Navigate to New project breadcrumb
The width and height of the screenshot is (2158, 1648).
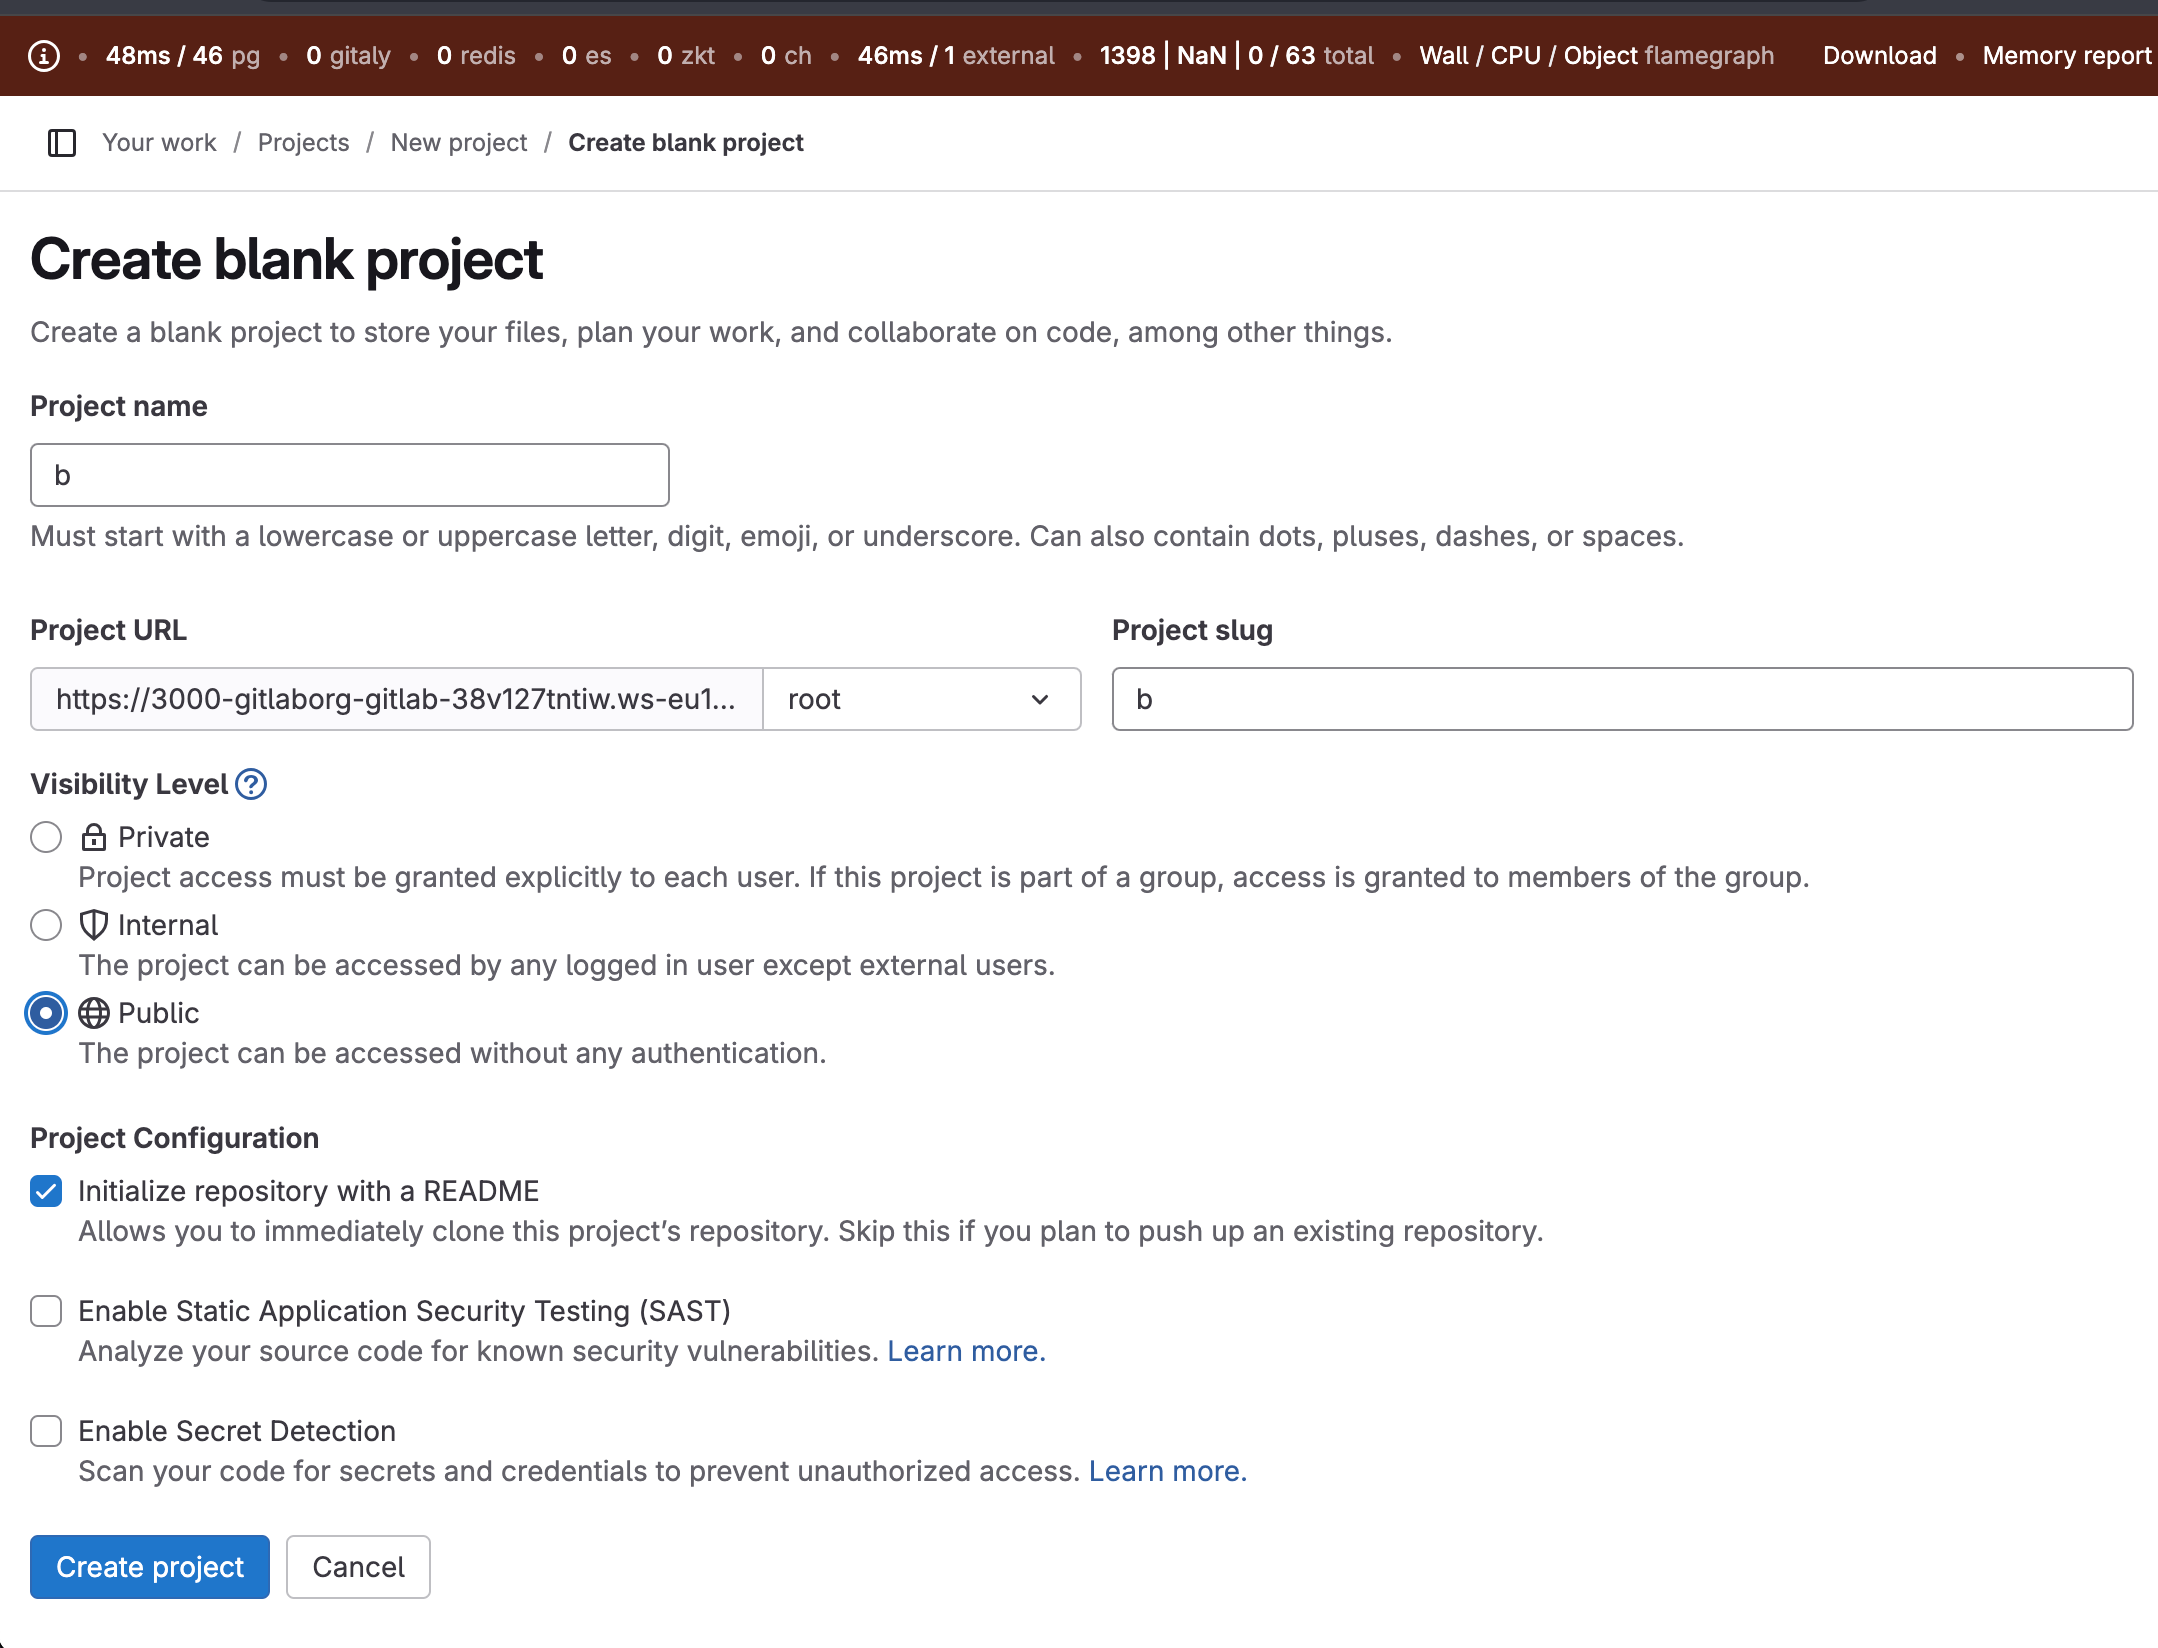click(x=458, y=143)
